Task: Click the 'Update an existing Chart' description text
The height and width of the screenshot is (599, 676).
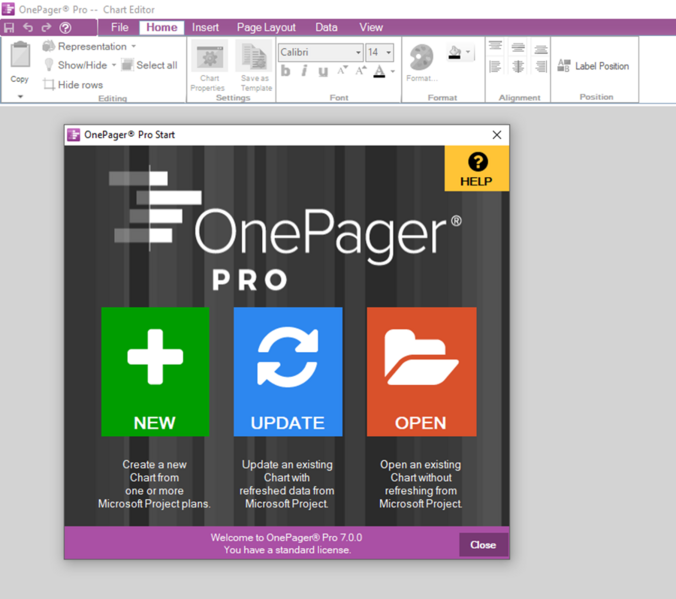Action: click(287, 484)
